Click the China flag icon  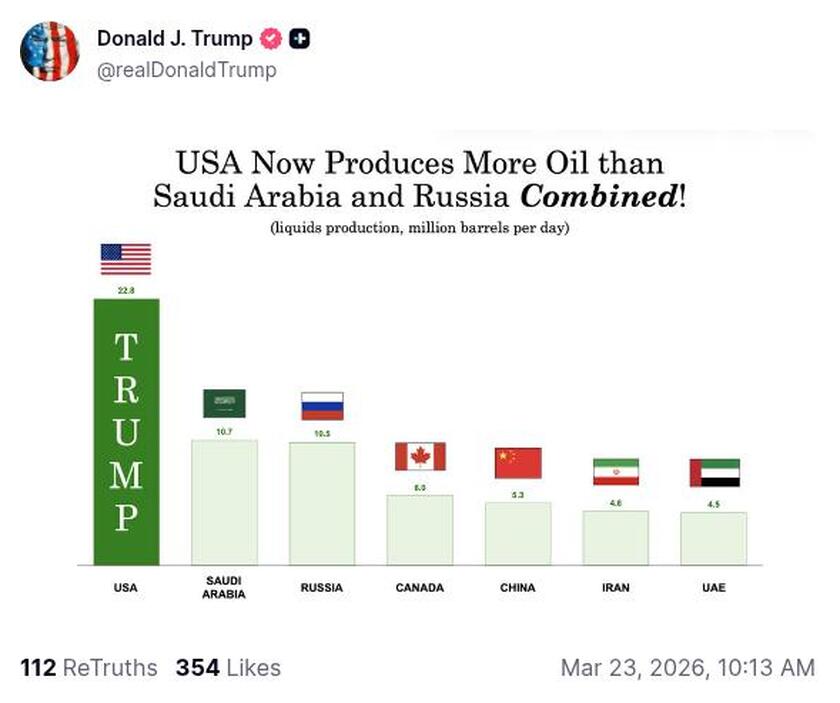[x=518, y=462]
